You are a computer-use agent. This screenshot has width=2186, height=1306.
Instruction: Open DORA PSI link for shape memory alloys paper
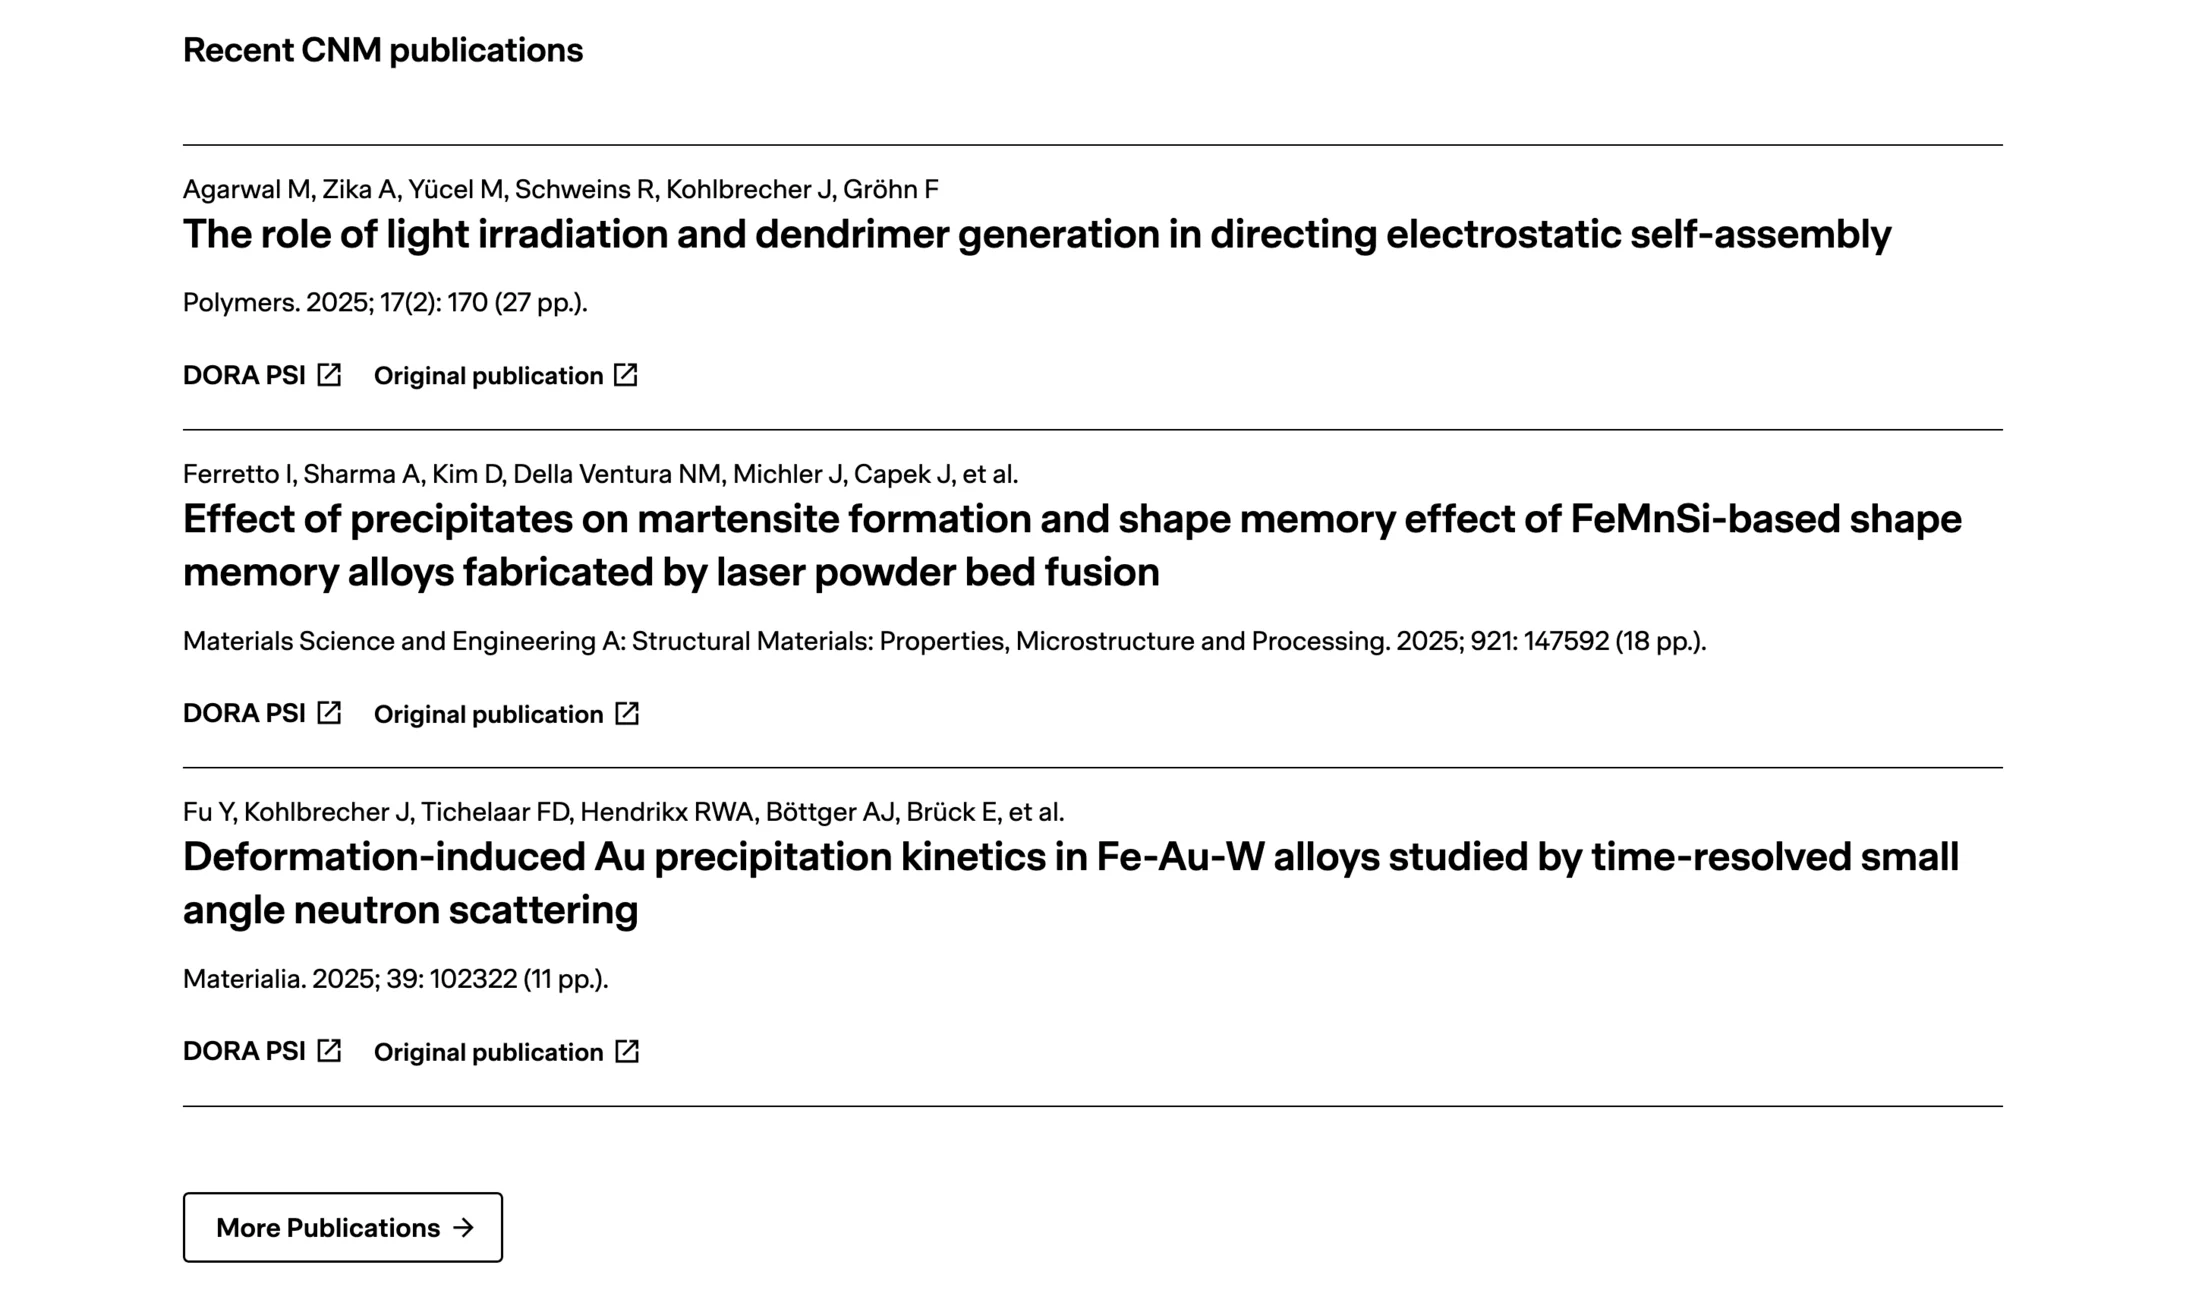click(x=262, y=713)
